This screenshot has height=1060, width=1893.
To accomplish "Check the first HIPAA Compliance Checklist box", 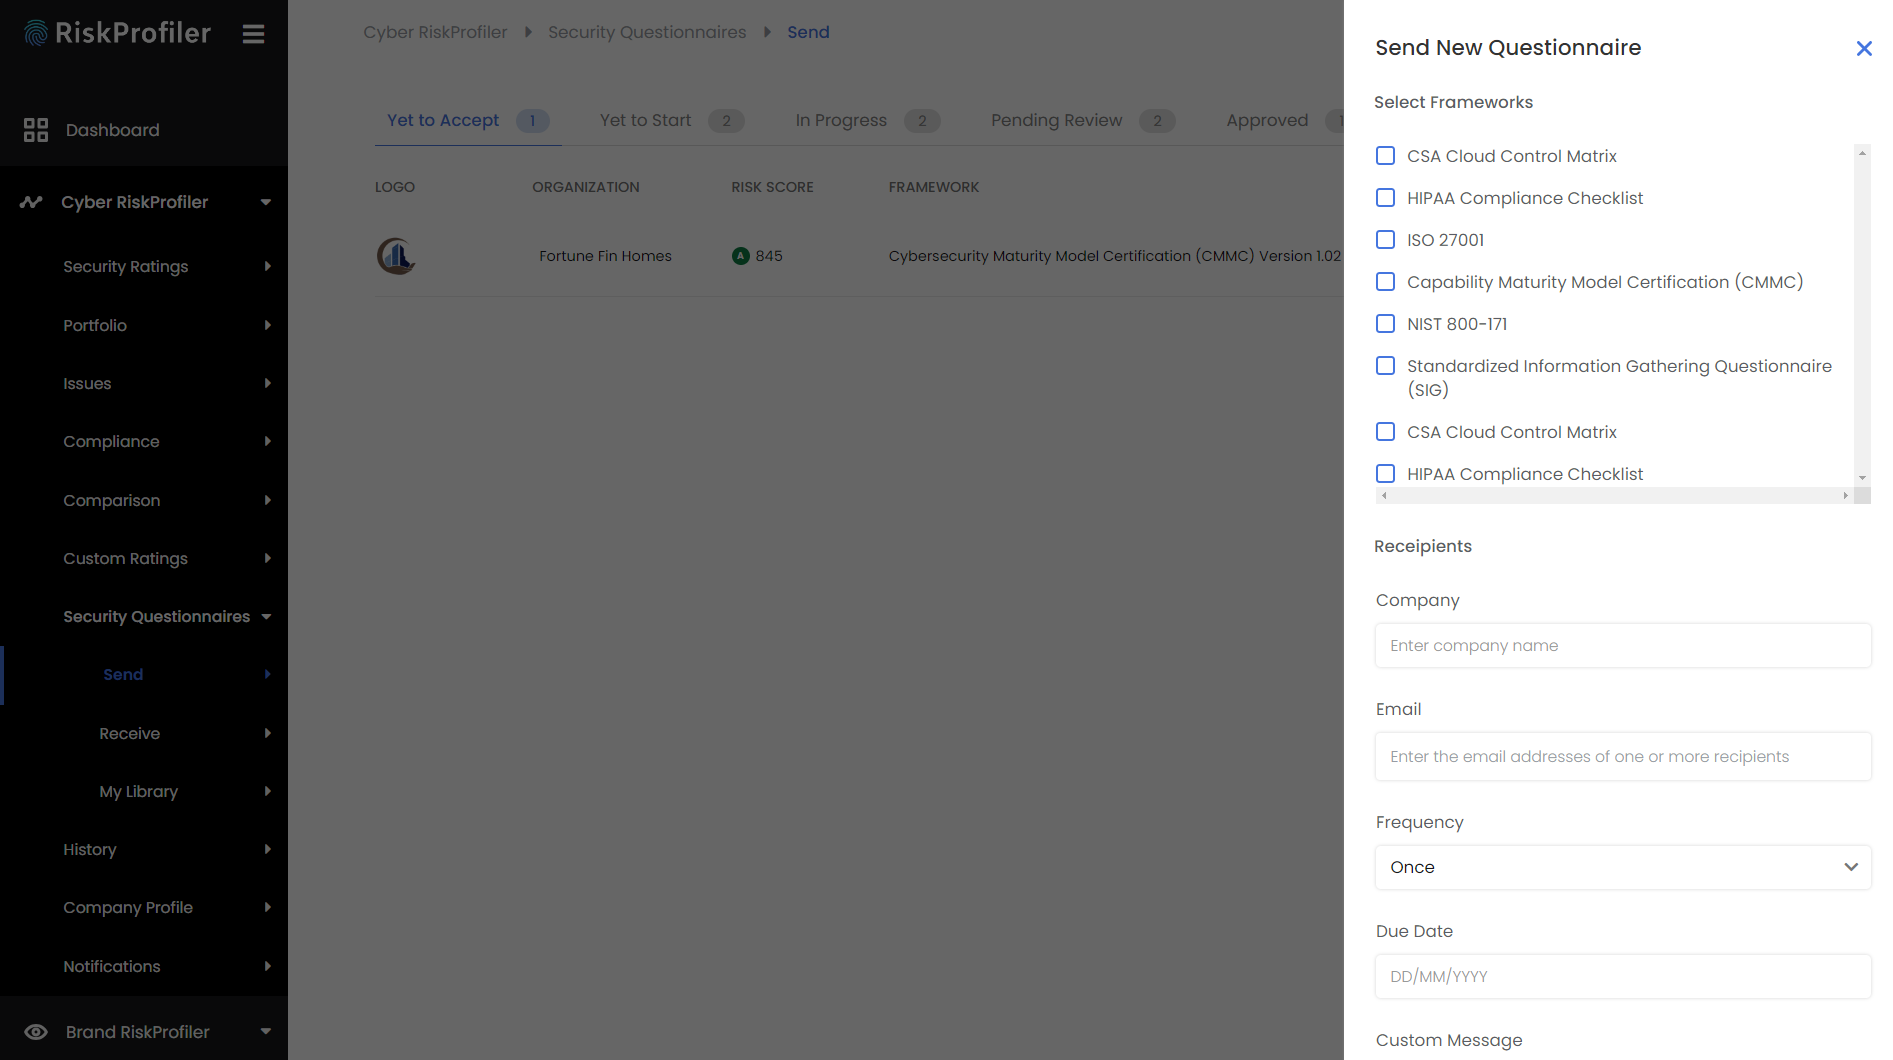I will 1385,198.
